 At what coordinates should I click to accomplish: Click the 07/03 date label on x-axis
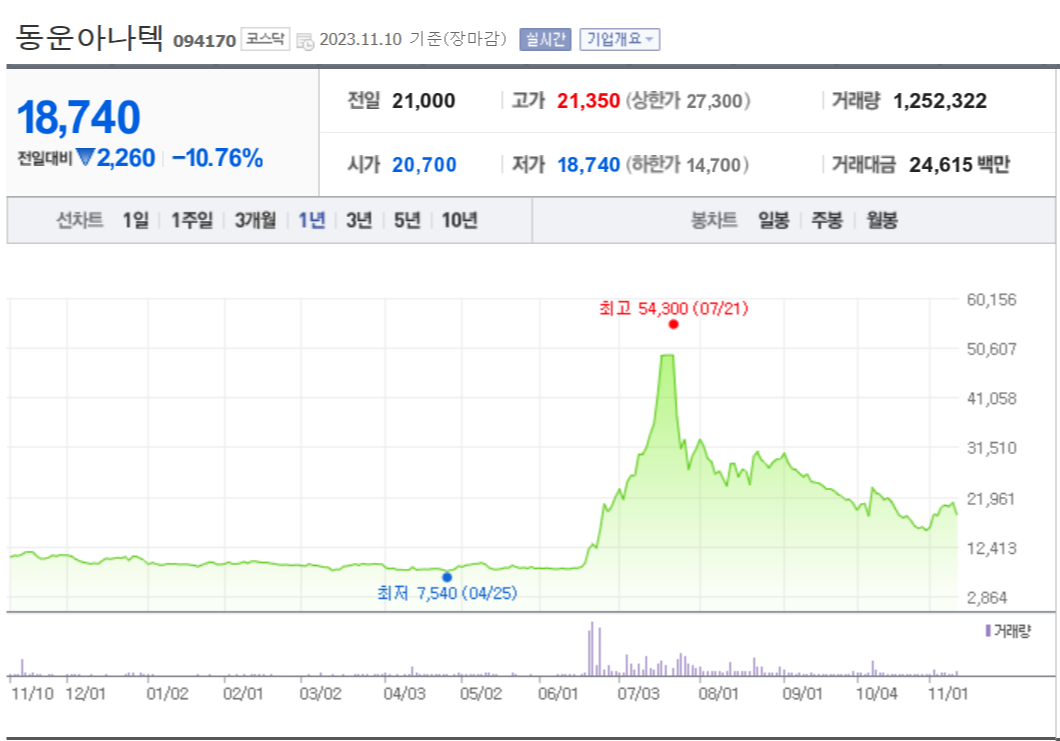click(637, 694)
